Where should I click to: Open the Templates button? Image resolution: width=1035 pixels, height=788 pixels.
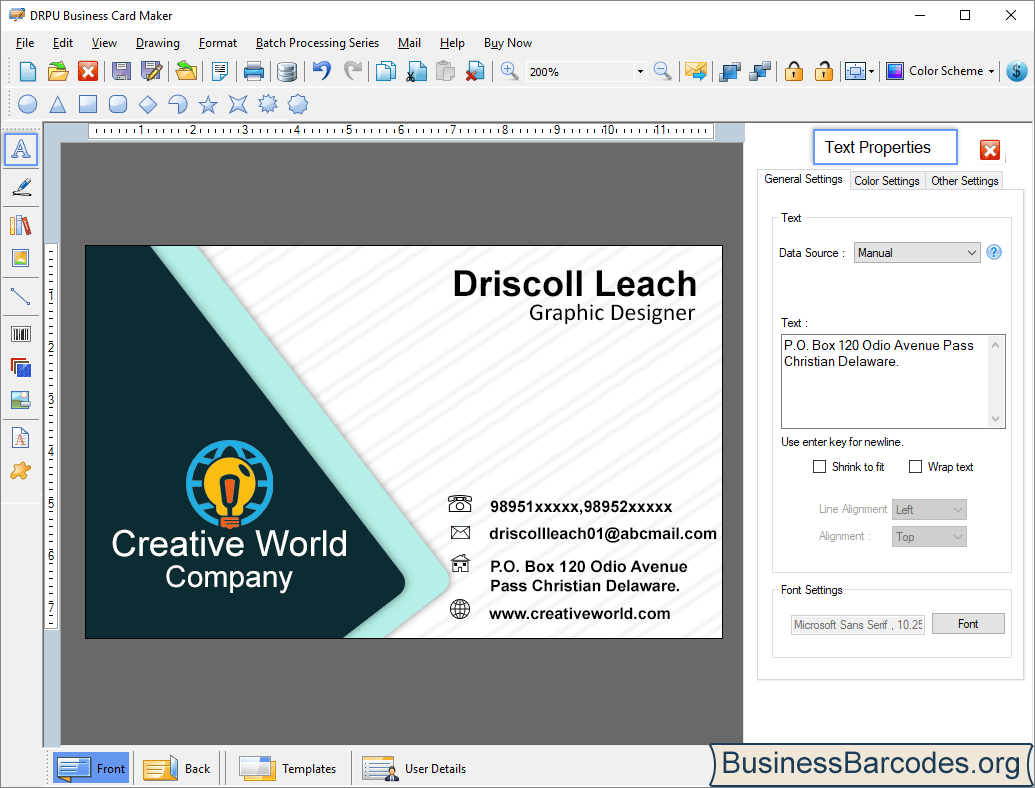(x=288, y=768)
